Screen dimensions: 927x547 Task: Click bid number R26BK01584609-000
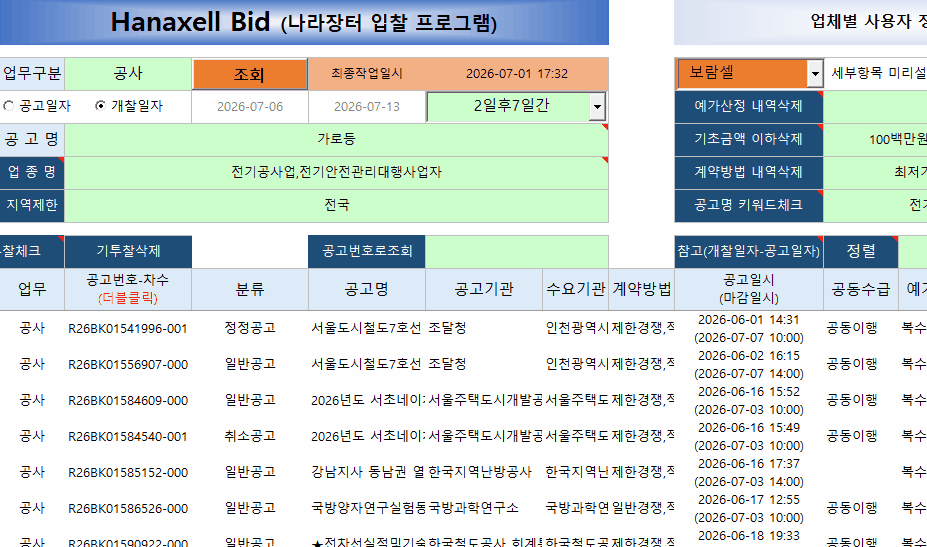[x=128, y=401]
